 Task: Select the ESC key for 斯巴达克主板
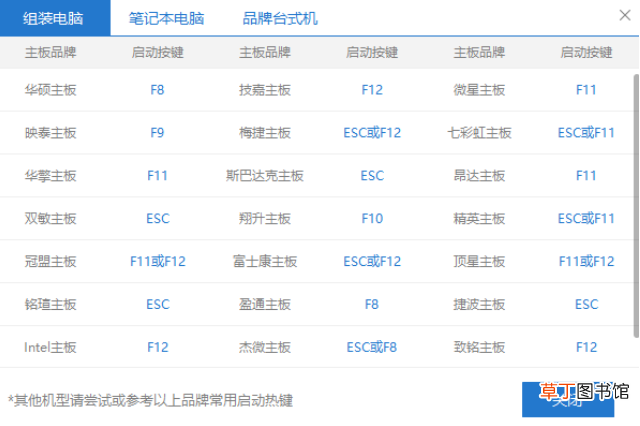coord(372,175)
